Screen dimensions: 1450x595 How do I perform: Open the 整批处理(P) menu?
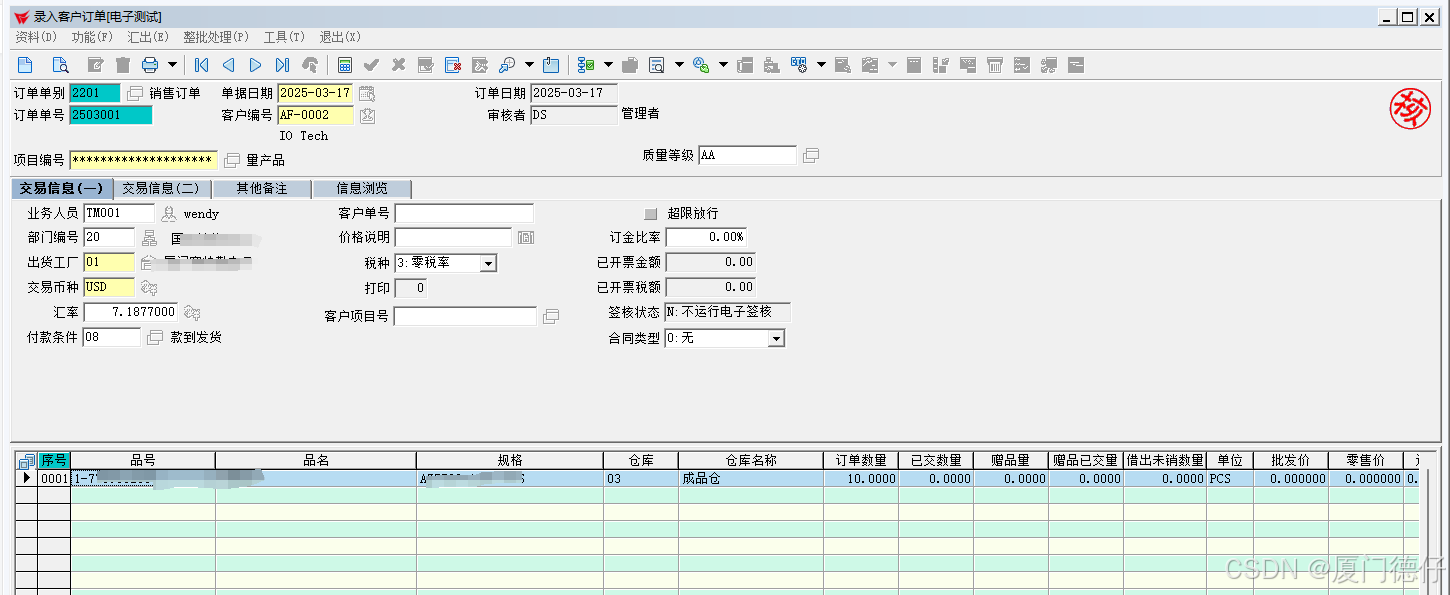216,37
